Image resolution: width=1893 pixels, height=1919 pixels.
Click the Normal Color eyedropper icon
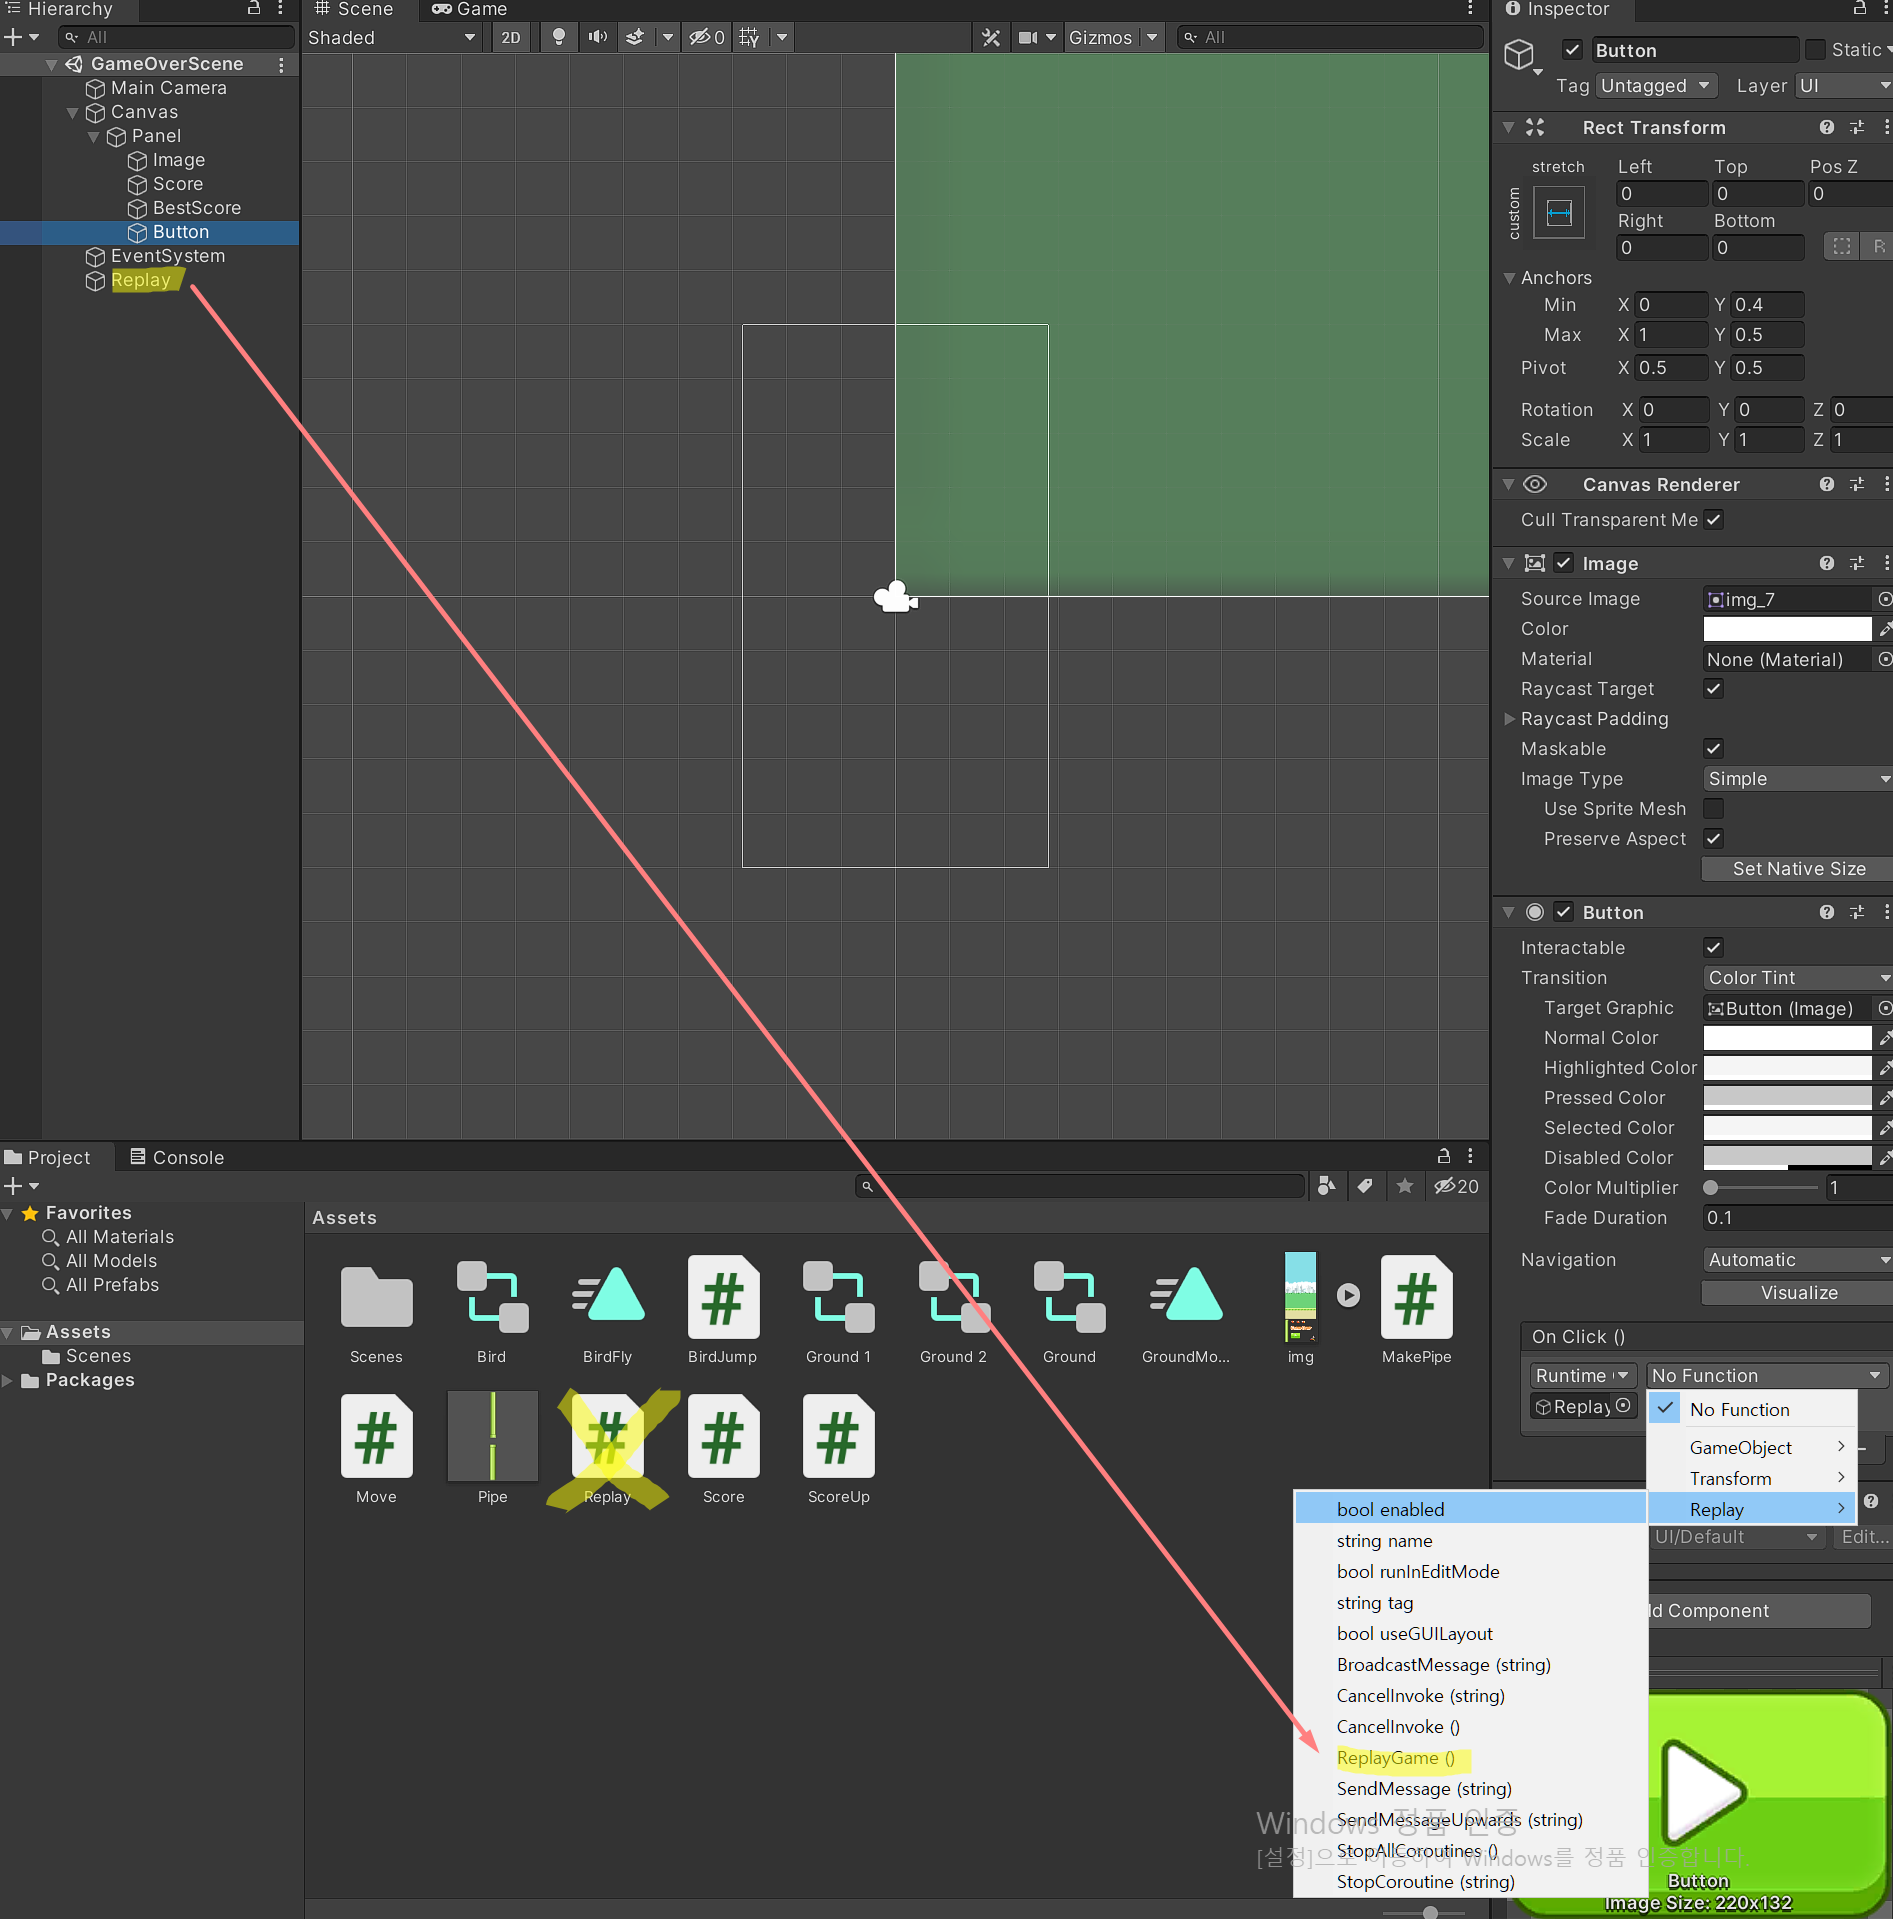1884,1038
